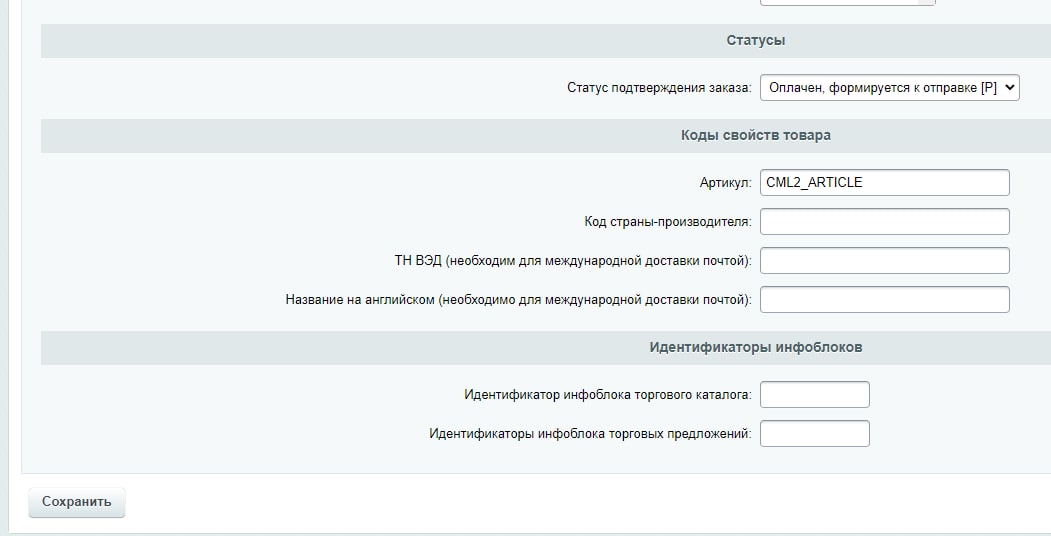
Task: Click the partially visible dropdown at top
Action: pos(847,2)
